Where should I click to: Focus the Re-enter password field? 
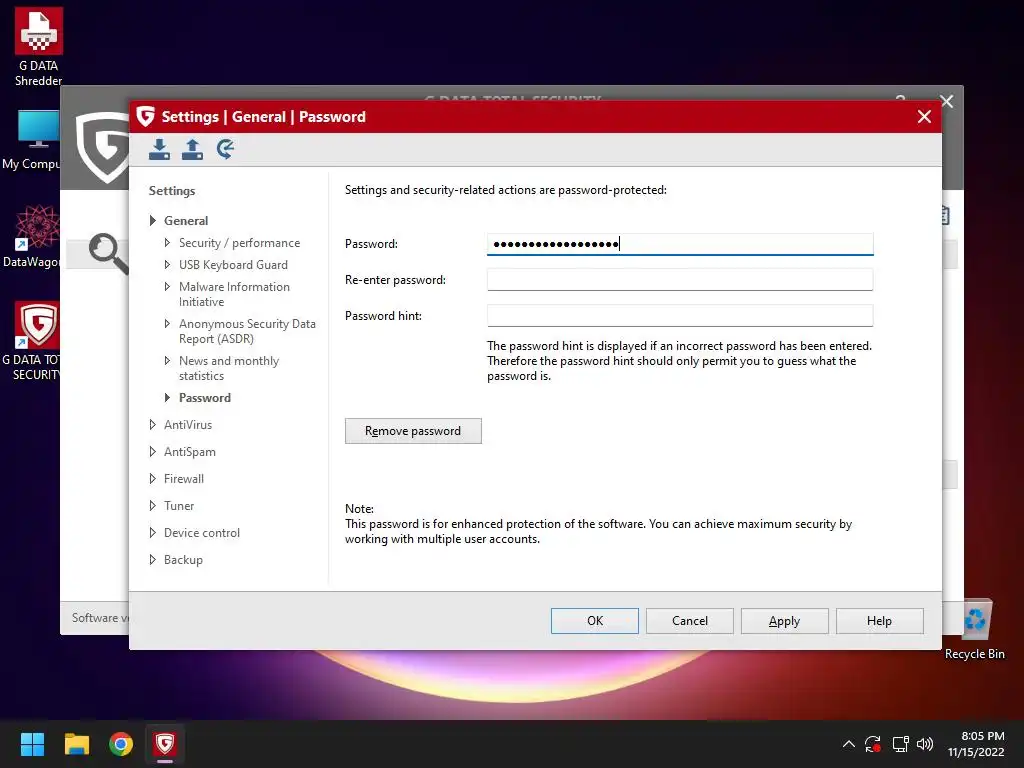tap(680, 280)
